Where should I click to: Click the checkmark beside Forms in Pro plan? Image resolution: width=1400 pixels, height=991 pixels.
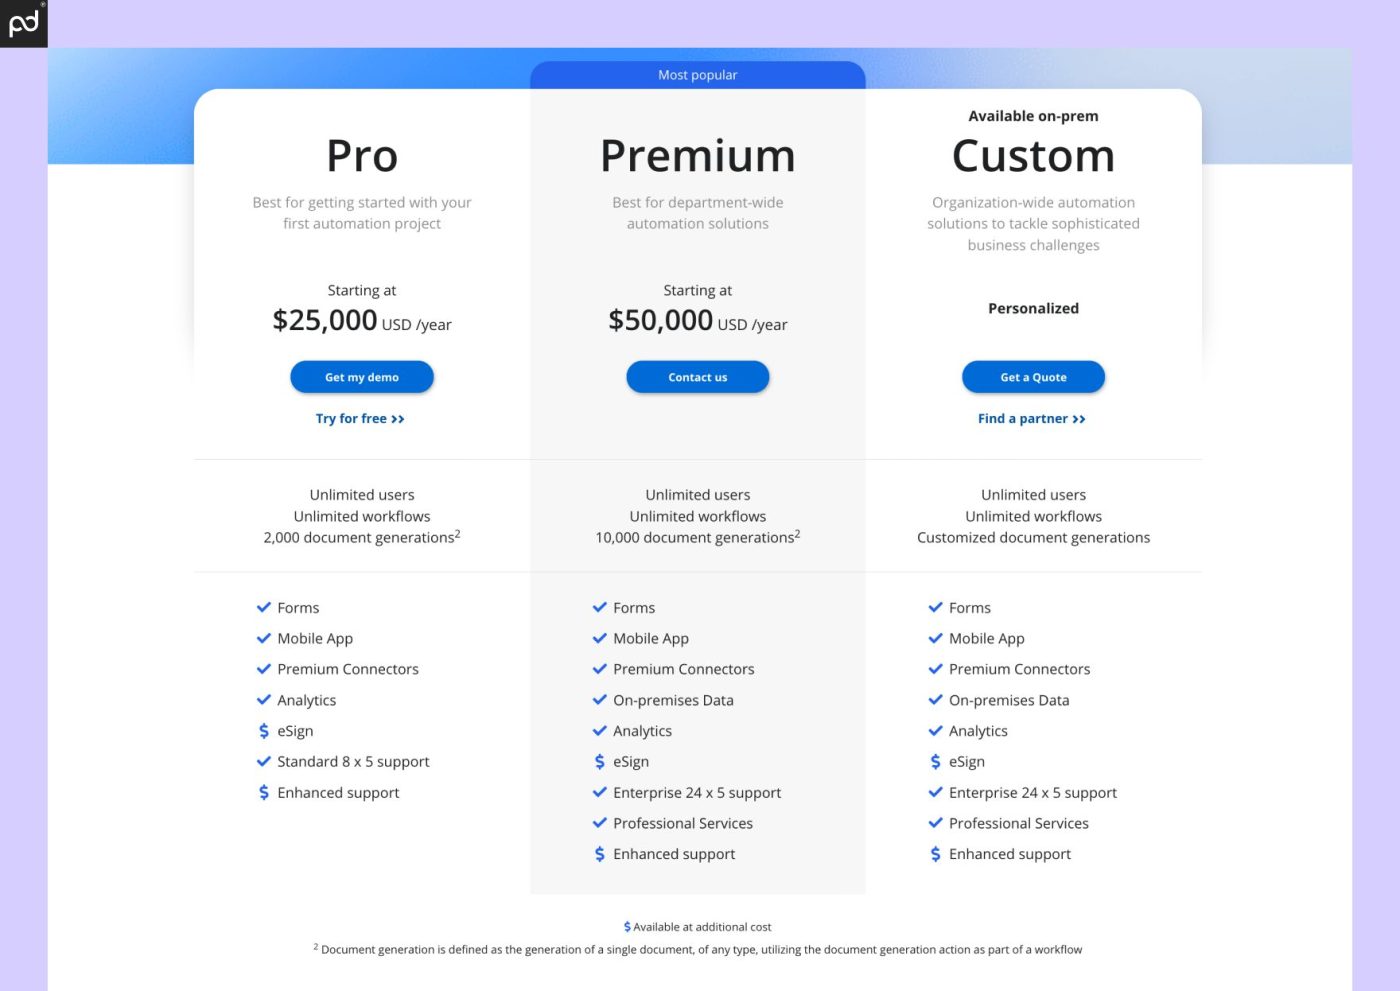tap(264, 607)
